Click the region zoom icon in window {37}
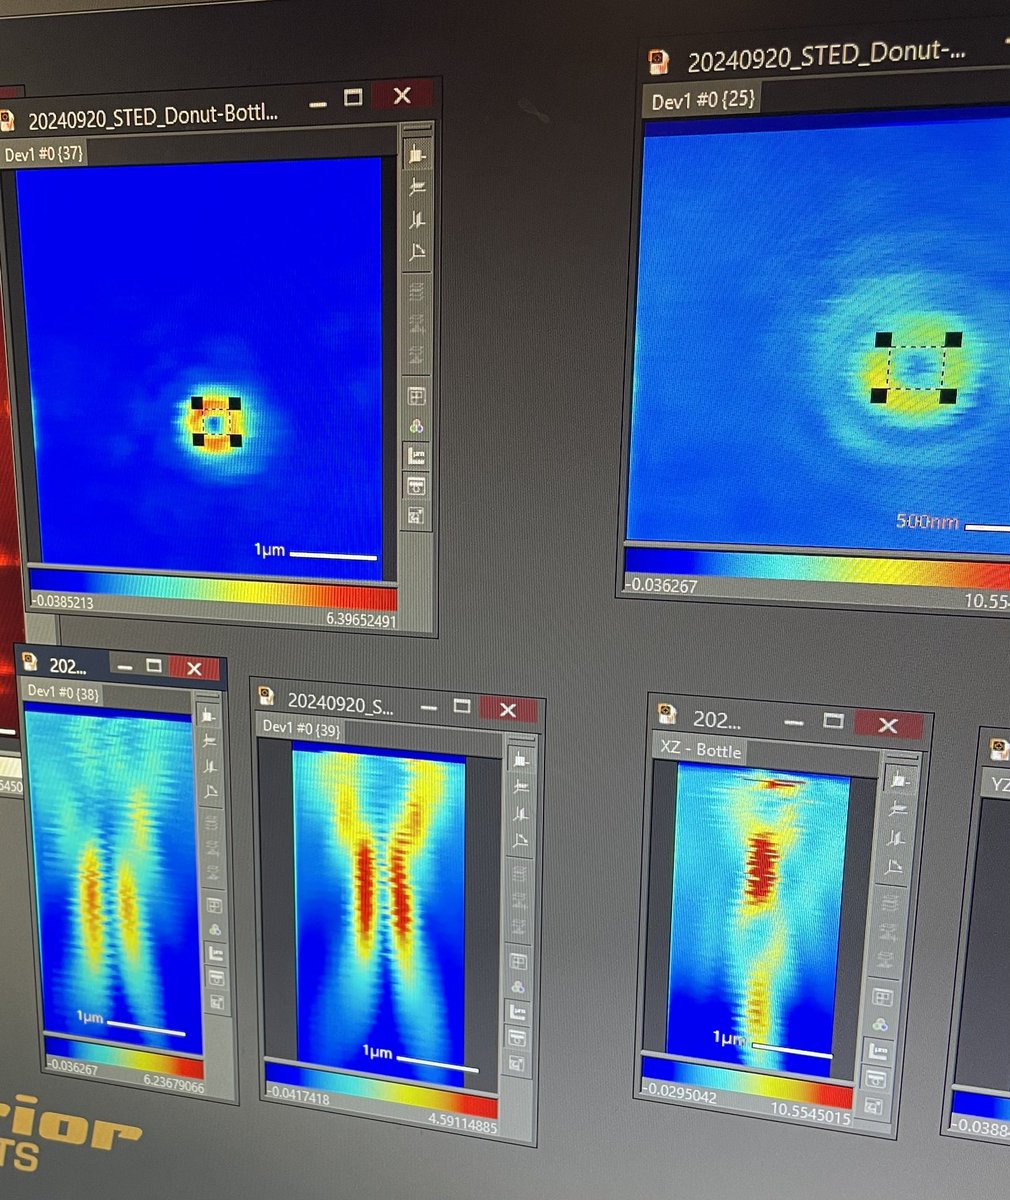1010x1200 pixels. click(x=417, y=516)
